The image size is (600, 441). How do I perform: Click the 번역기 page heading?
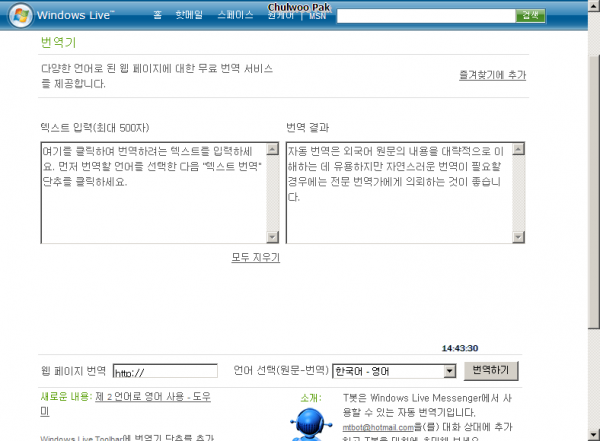pos(59,42)
